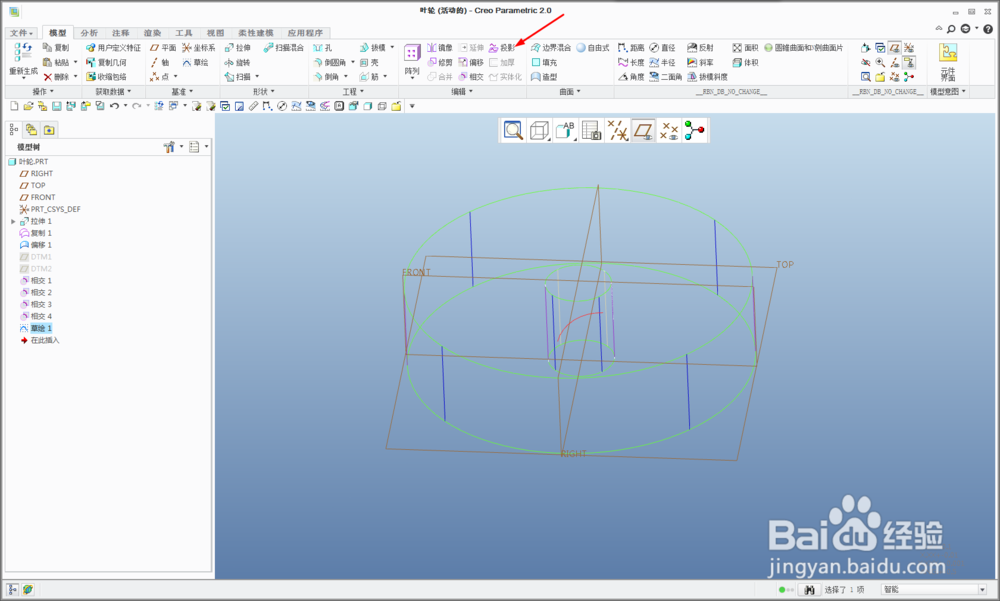Switch to the 工具 ribbon tab
1000x601 pixels.
pyautogui.click(x=184, y=33)
